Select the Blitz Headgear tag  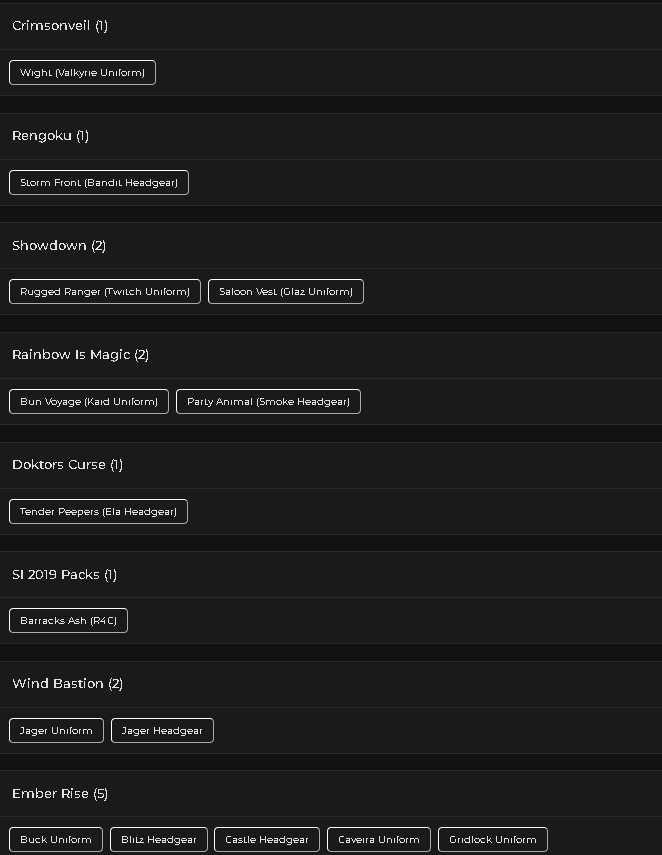159,840
